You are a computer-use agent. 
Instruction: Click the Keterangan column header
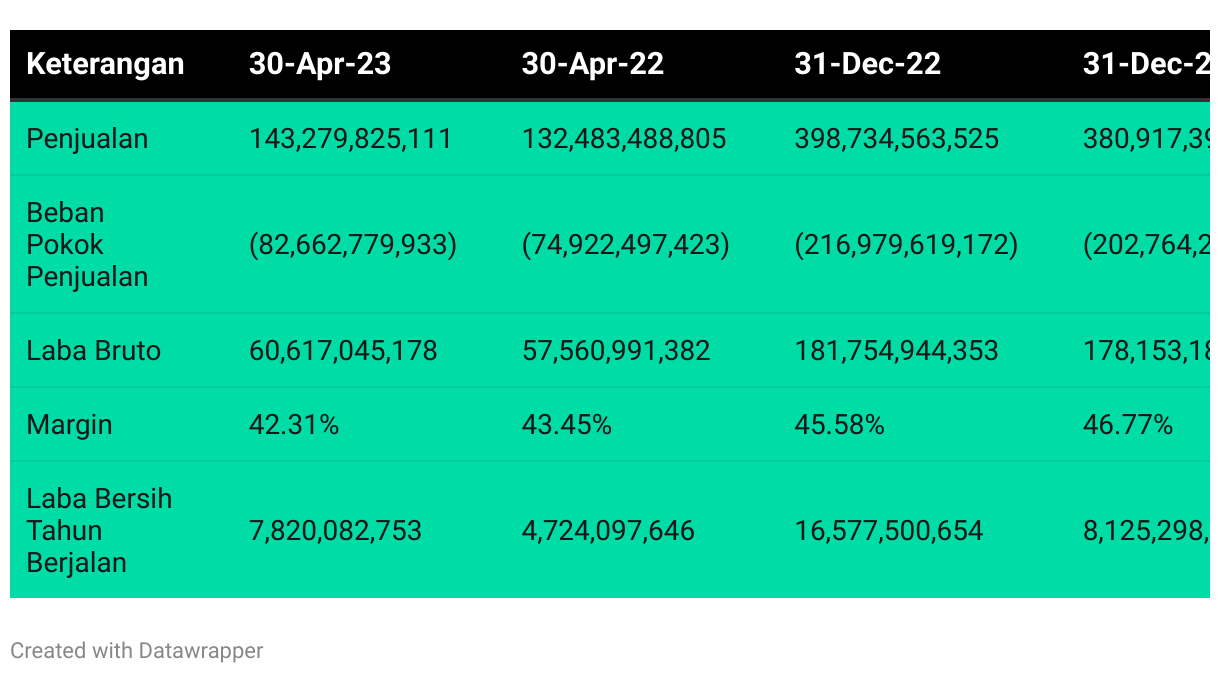click(x=105, y=64)
